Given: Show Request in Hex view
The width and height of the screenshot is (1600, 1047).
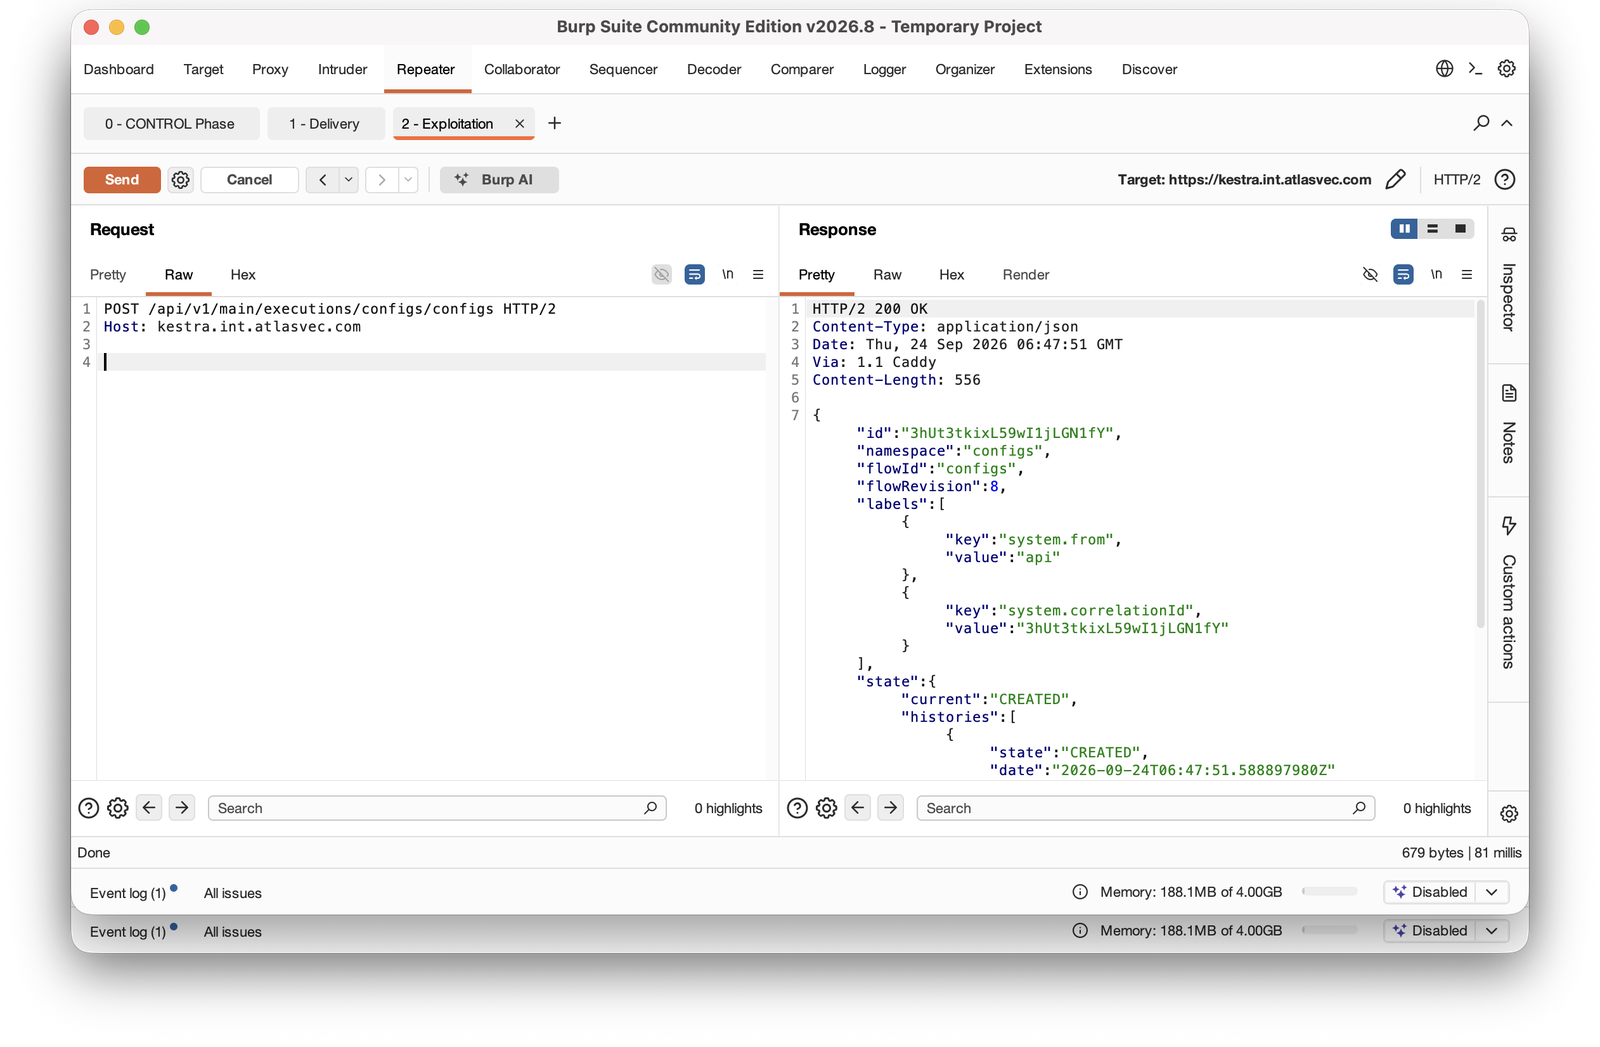Looking at the screenshot, I should [243, 275].
